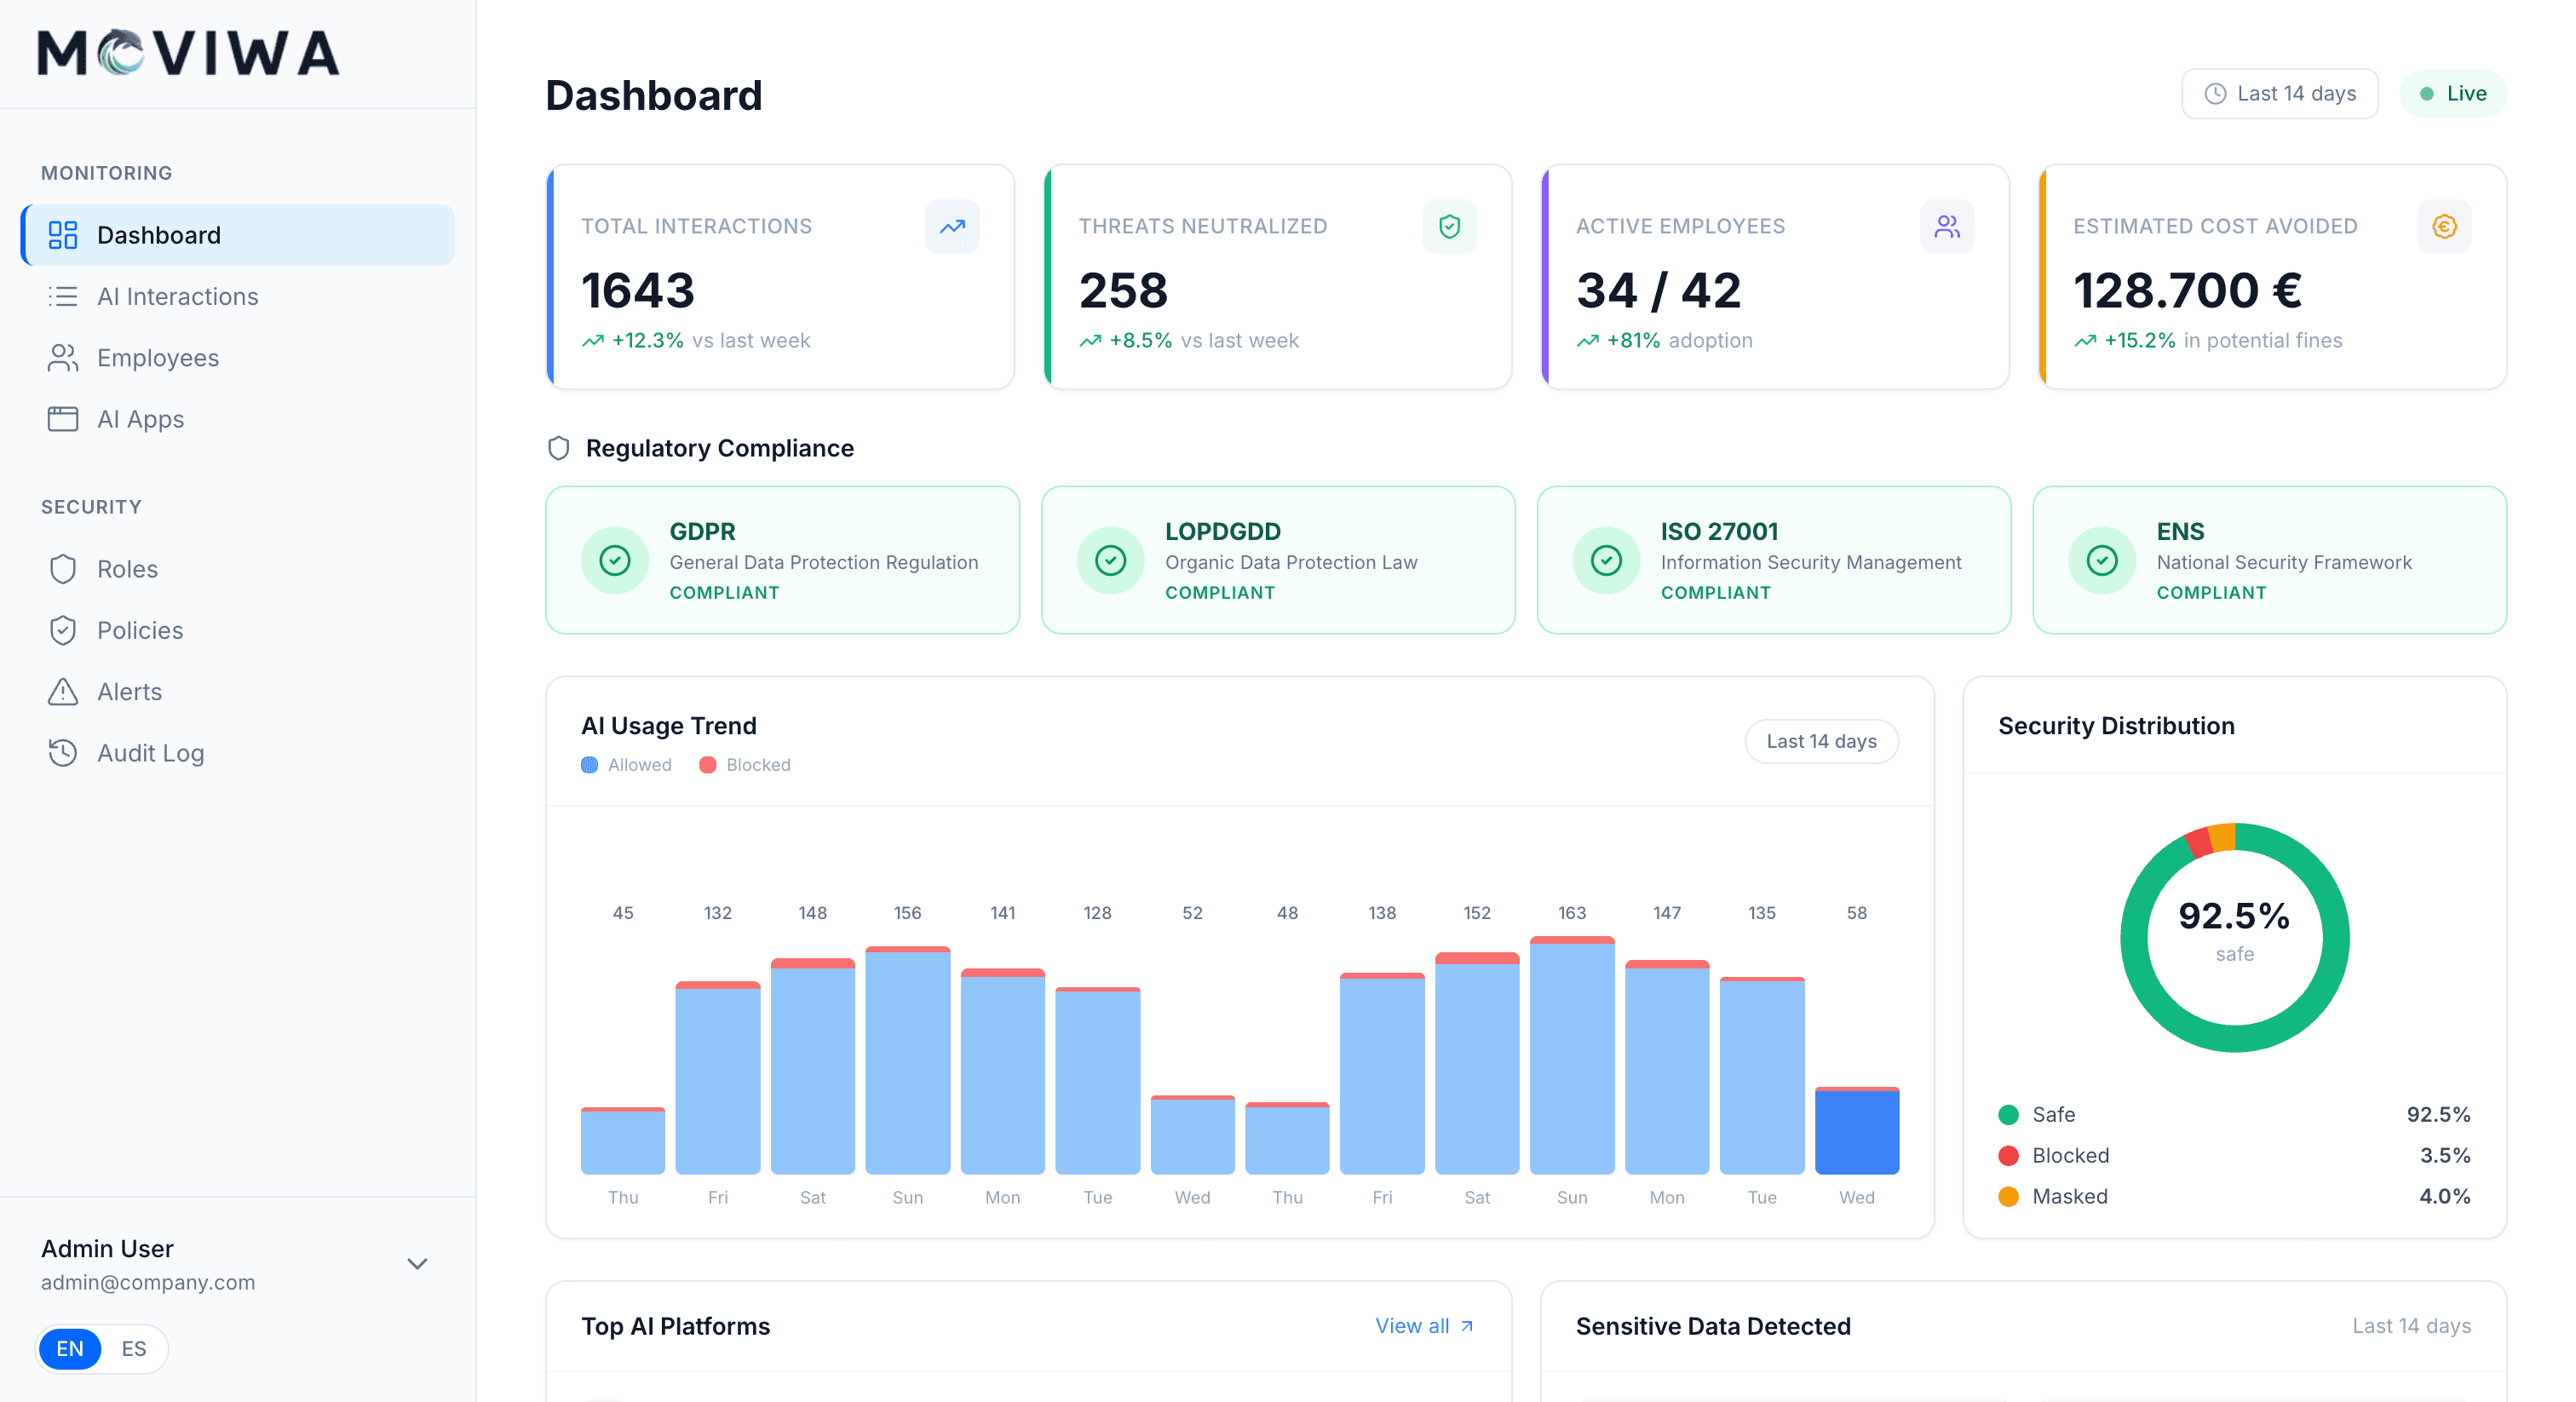Click the first Thu bar labeled 45
Viewport: 2576px width, 1402px height.
[x=622, y=1140]
